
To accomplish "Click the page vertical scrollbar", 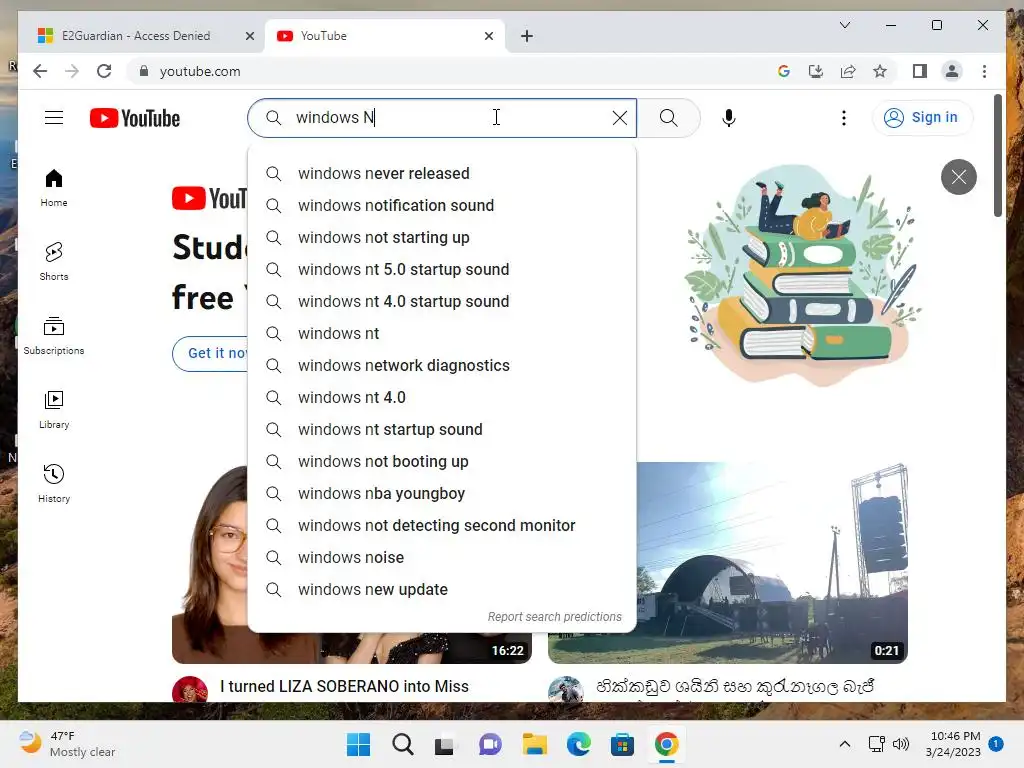I will 997,155.
